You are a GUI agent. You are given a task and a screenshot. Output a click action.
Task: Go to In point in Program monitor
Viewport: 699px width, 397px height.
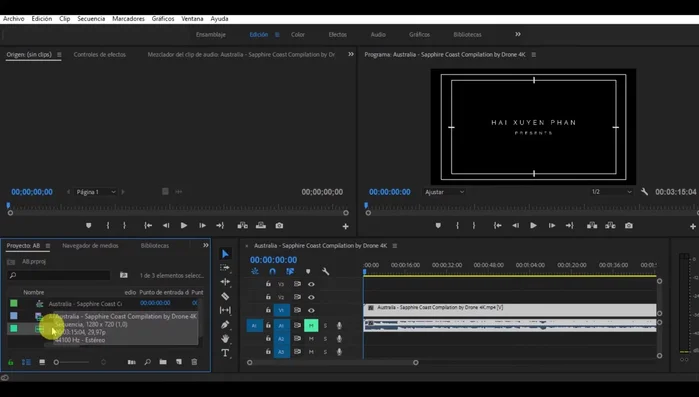pos(497,225)
